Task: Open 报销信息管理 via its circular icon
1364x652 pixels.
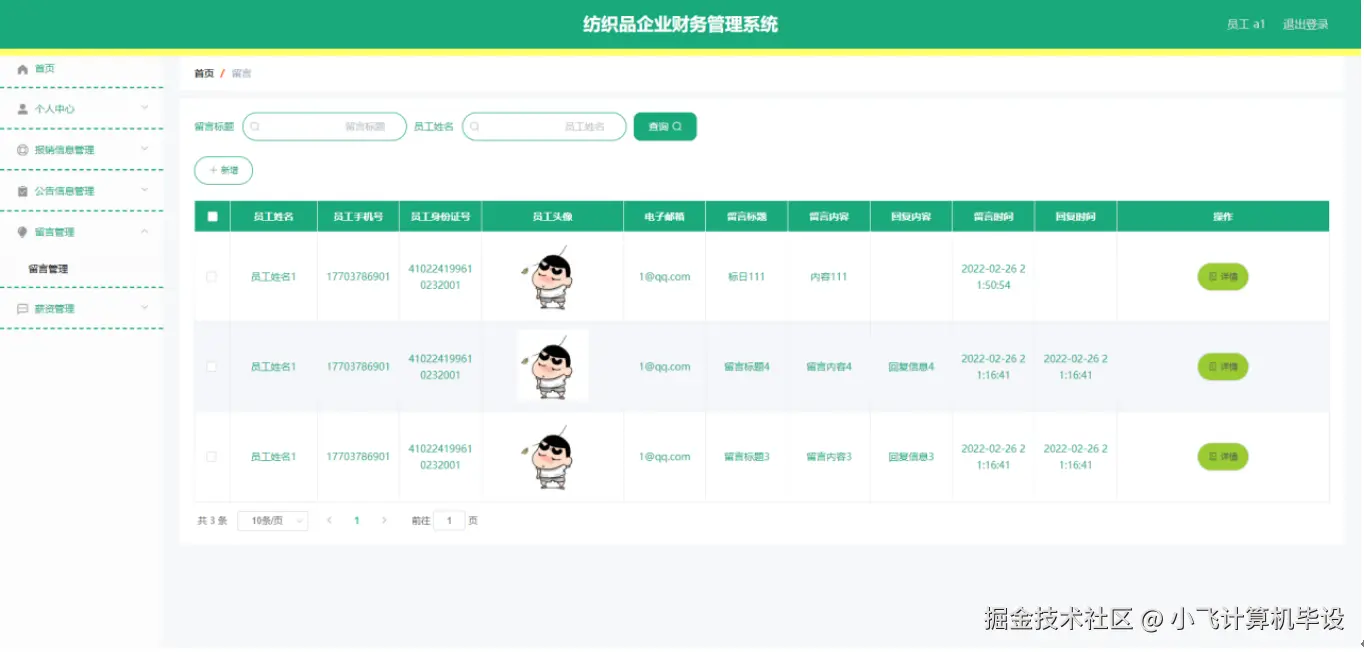Action: coord(22,149)
